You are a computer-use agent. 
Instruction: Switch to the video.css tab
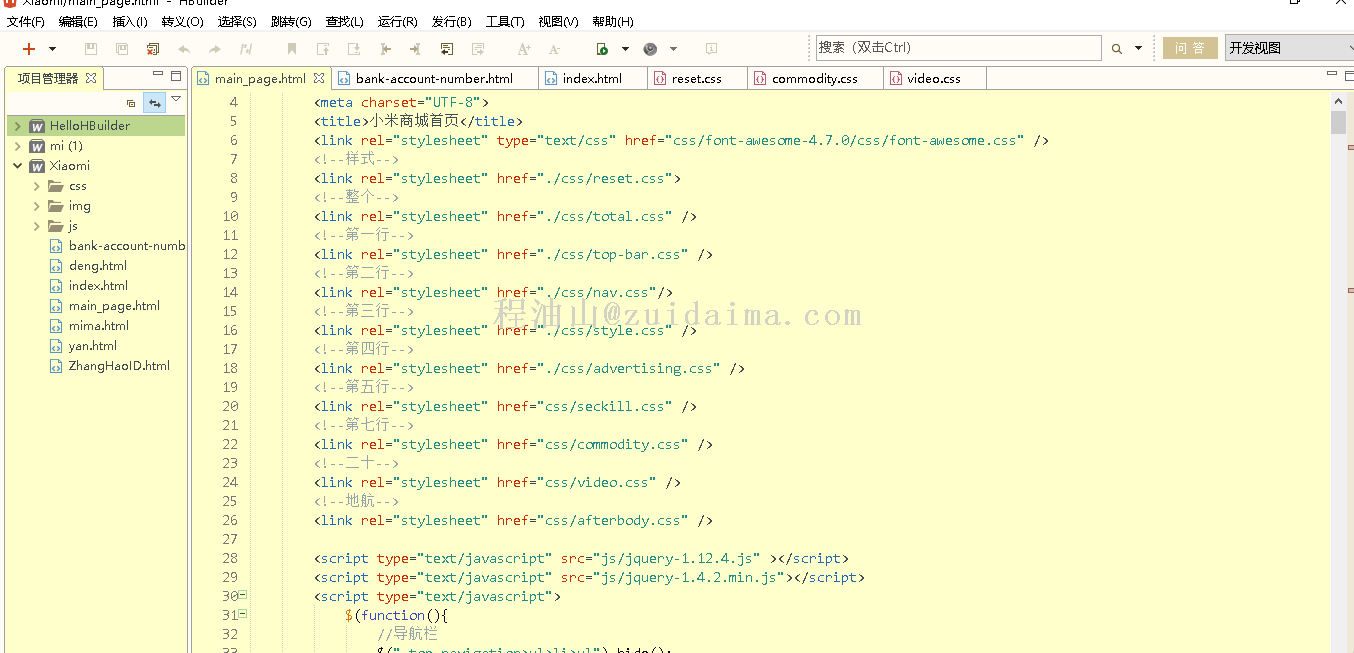pyautogui.click(x=934, y=78)
